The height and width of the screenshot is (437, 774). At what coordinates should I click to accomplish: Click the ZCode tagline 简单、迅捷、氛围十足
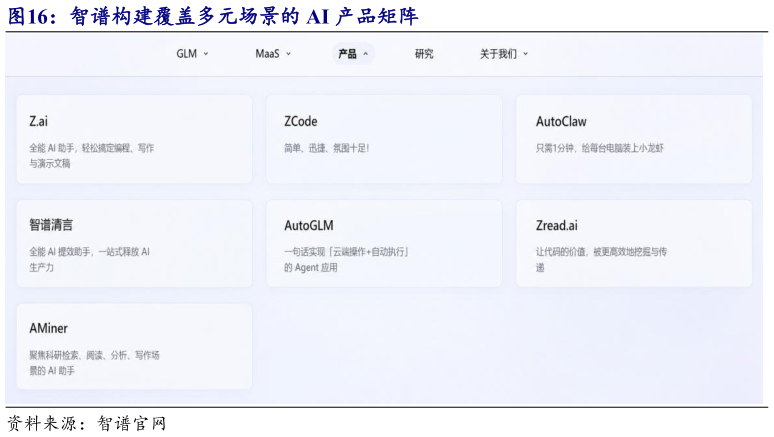click(x=326, y=148)
